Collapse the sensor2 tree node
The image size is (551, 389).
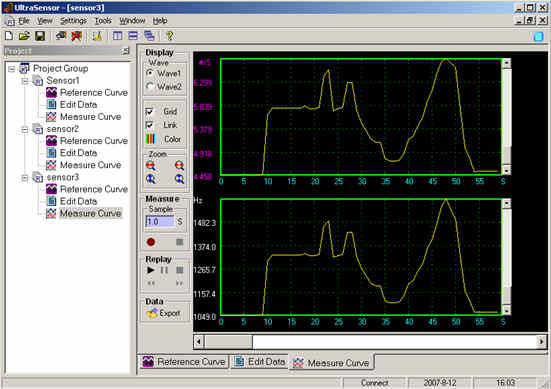[25, 129]
